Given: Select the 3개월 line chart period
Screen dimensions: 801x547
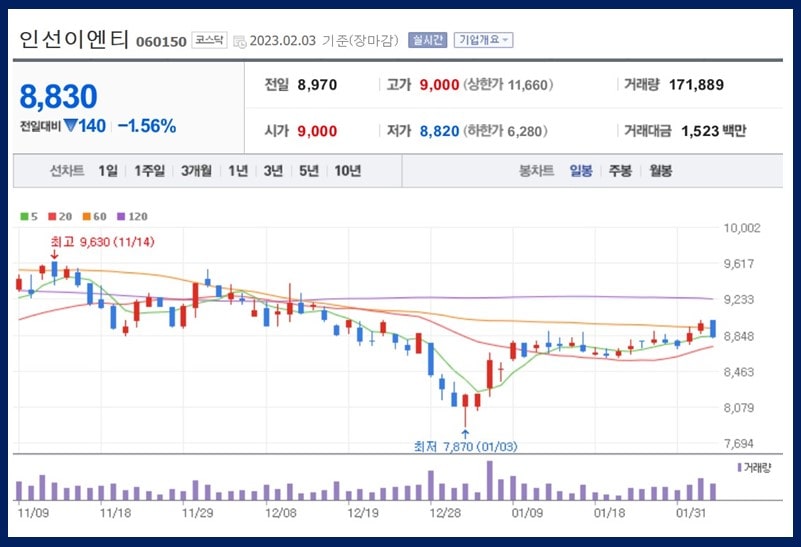Looking at the screenshot, I should (196, 171).
